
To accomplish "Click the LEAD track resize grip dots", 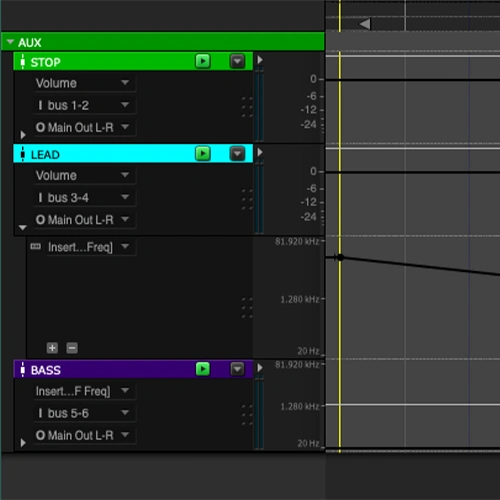I will pos(247,199).
